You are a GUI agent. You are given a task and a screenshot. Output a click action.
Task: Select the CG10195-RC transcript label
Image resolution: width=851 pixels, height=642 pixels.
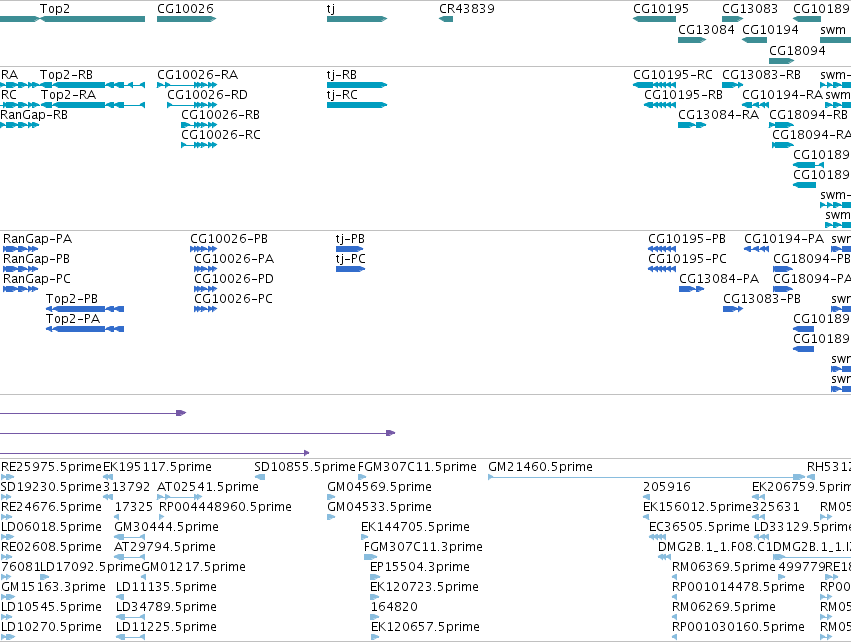(673, 75)
